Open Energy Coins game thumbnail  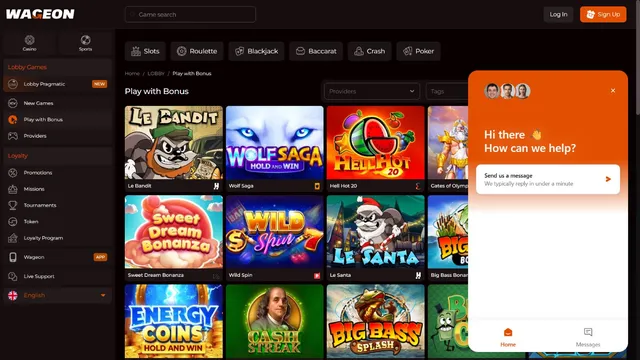click(174, 321)
